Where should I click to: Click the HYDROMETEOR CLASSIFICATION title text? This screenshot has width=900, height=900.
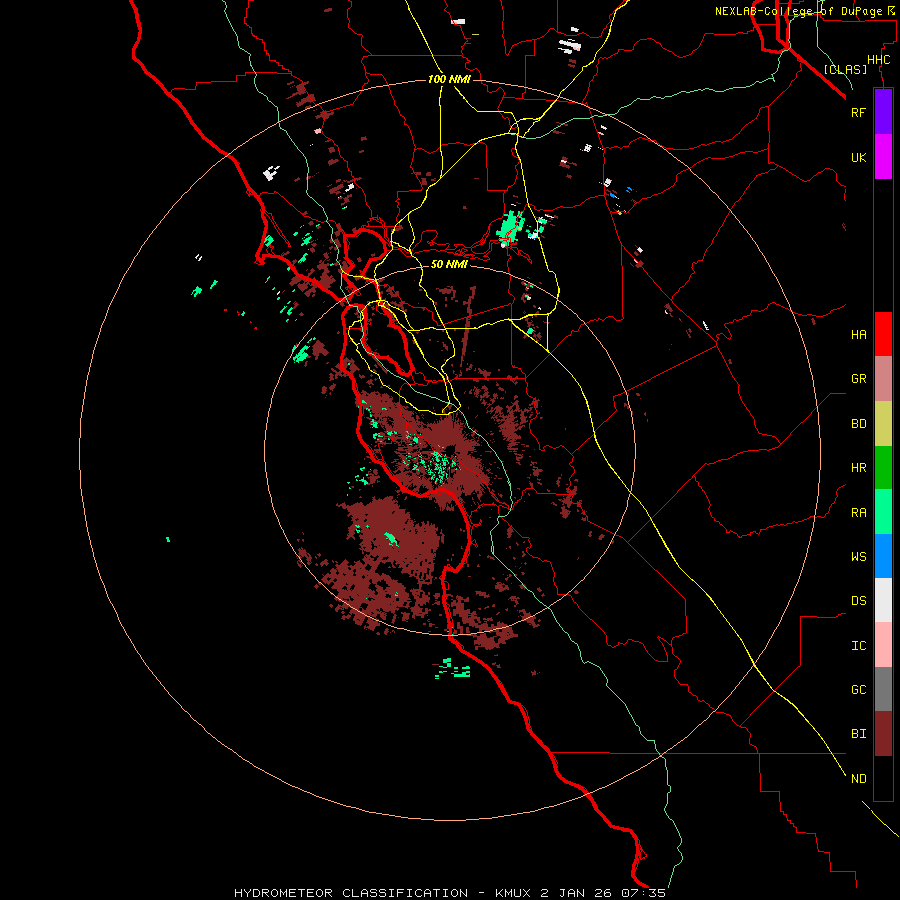(x=351, y=893)
